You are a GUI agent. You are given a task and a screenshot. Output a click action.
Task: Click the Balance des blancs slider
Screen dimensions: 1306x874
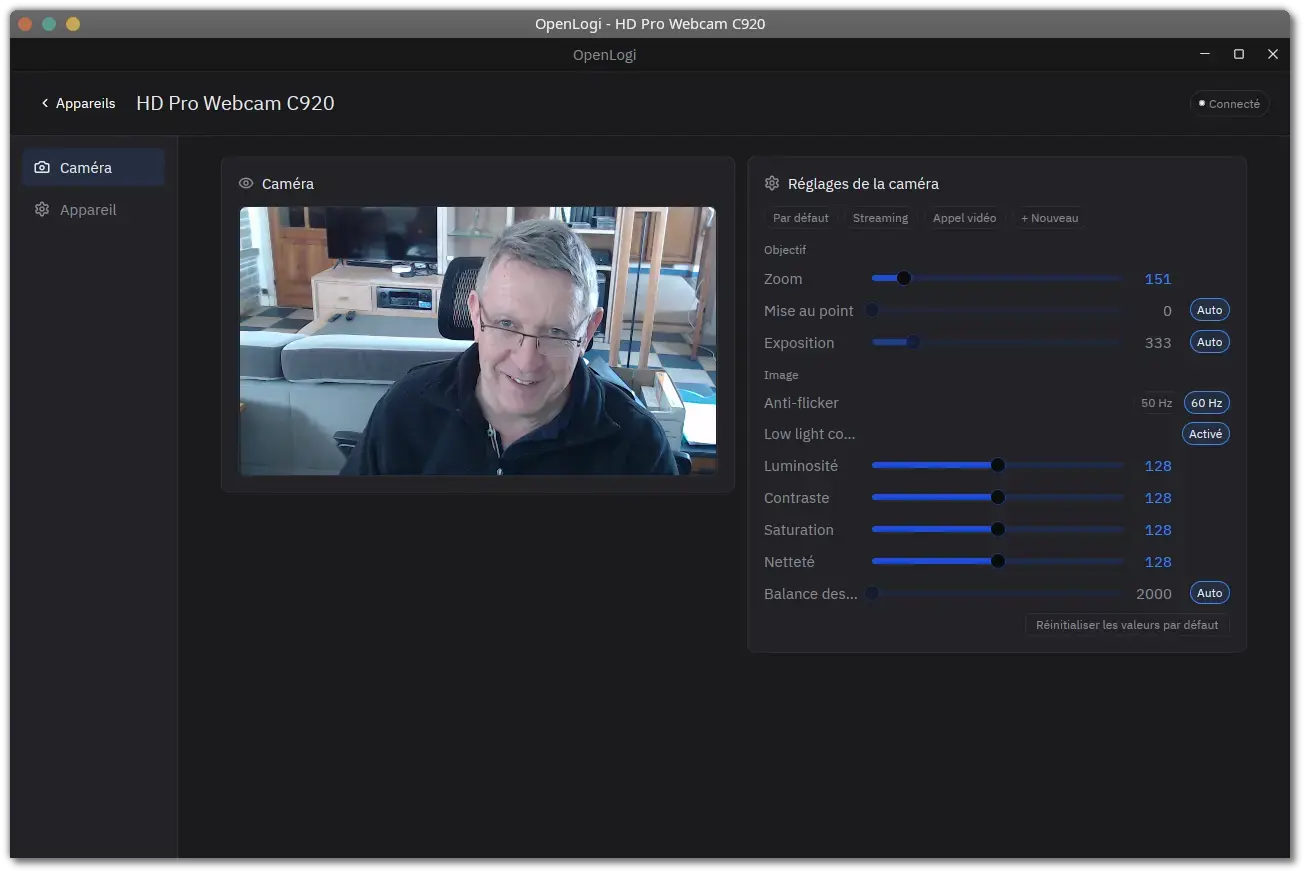click(997, 594)
